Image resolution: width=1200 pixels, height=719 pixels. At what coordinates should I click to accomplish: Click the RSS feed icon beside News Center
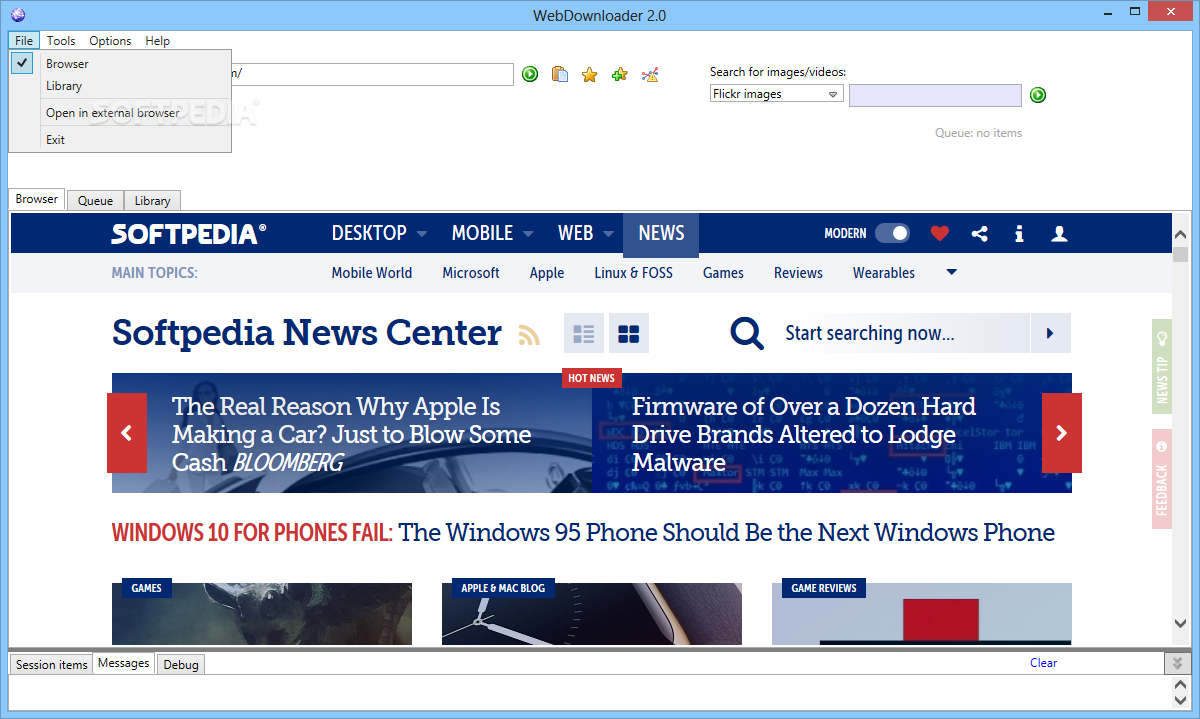tap(529, 335)
